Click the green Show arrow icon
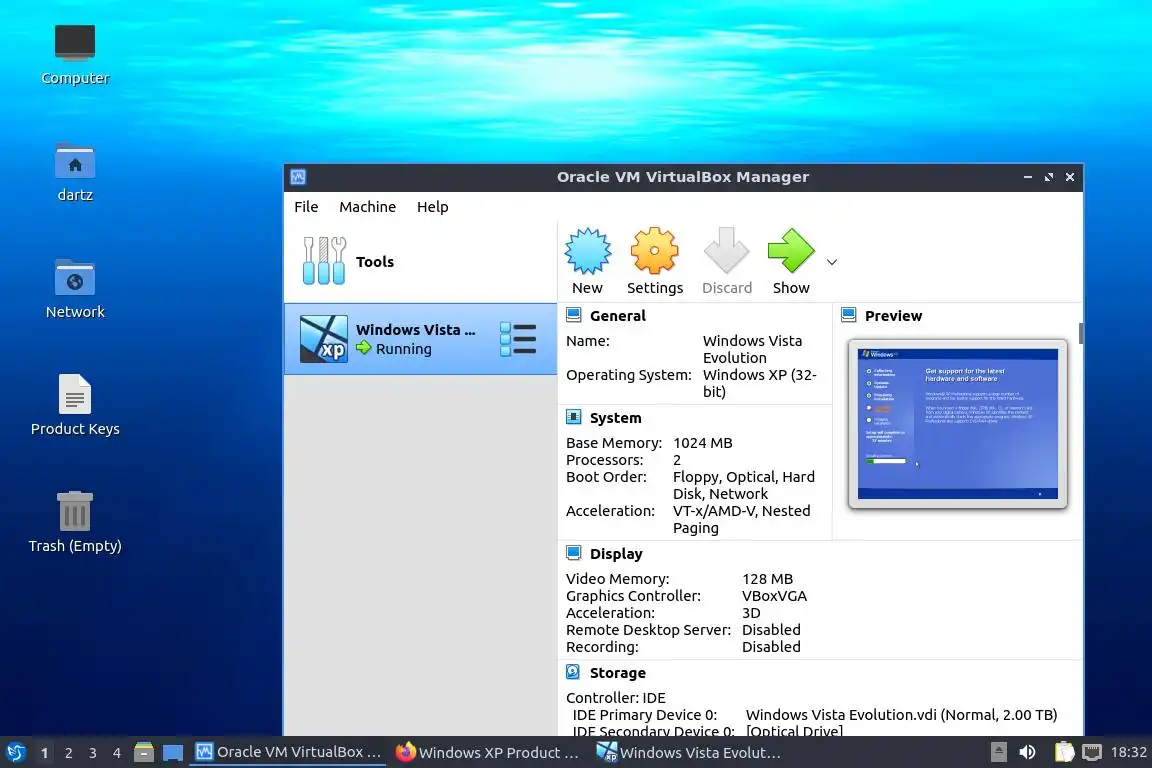The height and width of the screenshot is (768, 1152). pos(791,251)
